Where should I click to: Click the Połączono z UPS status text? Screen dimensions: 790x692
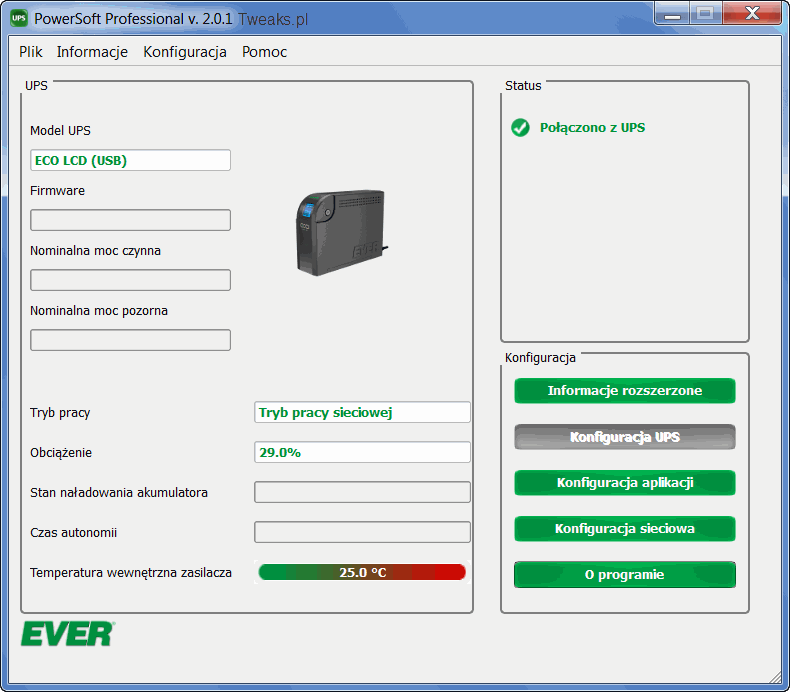pos(592,128)
